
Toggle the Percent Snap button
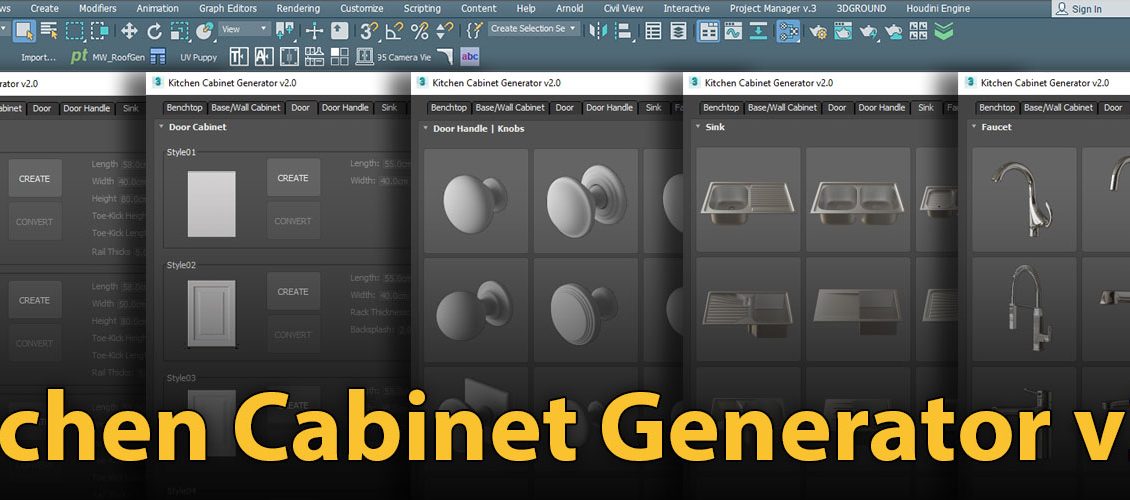coord(419,30)
